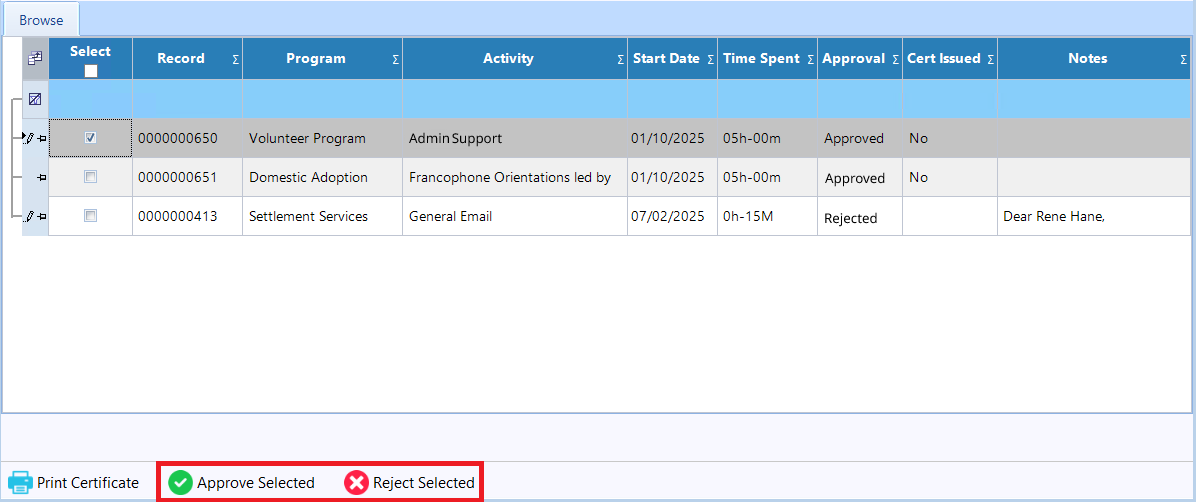The width and height of the screenshot is (1196, 502).
Task: Uncheck the checkbox for record 0000000650
Action: pyautogui.click(x=91, y=138)
